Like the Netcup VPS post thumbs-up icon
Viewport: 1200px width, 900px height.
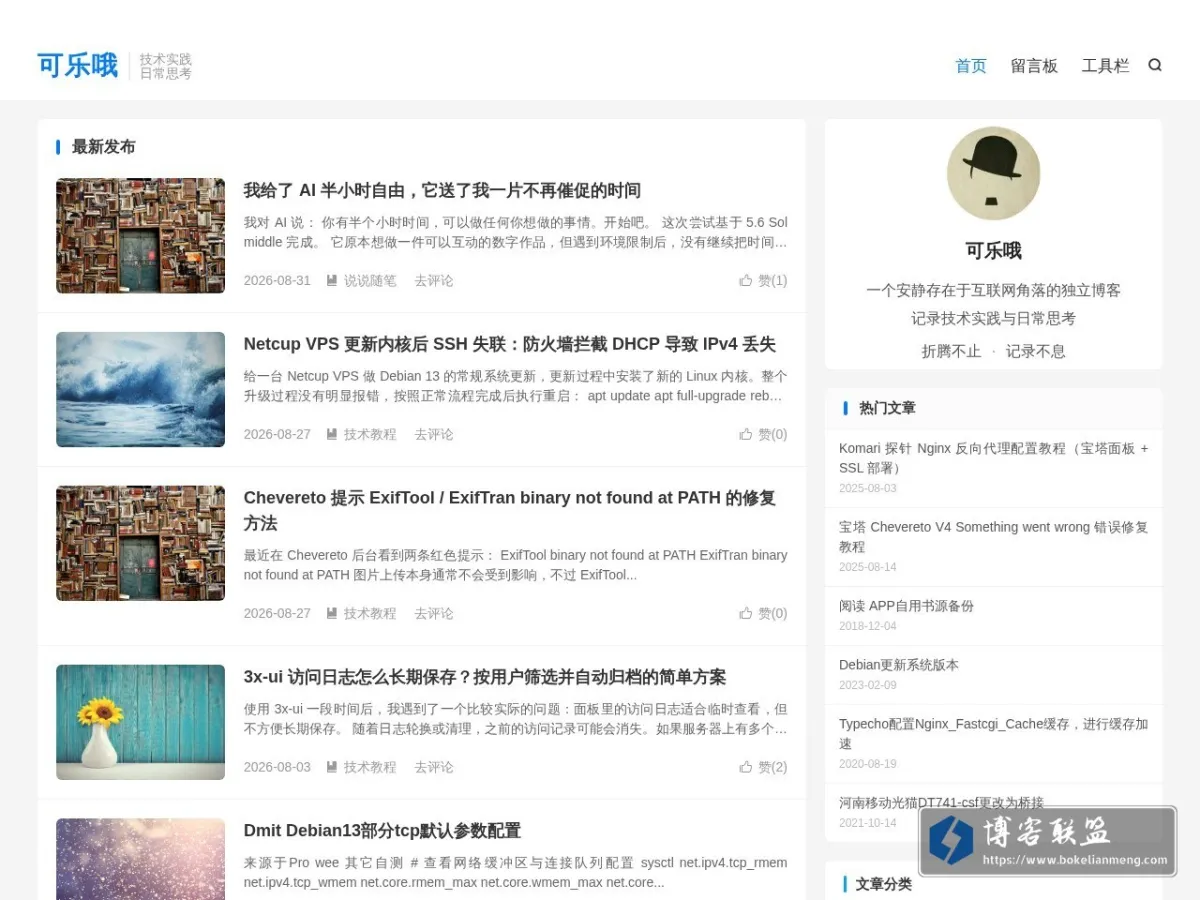[x=746, y=434]
